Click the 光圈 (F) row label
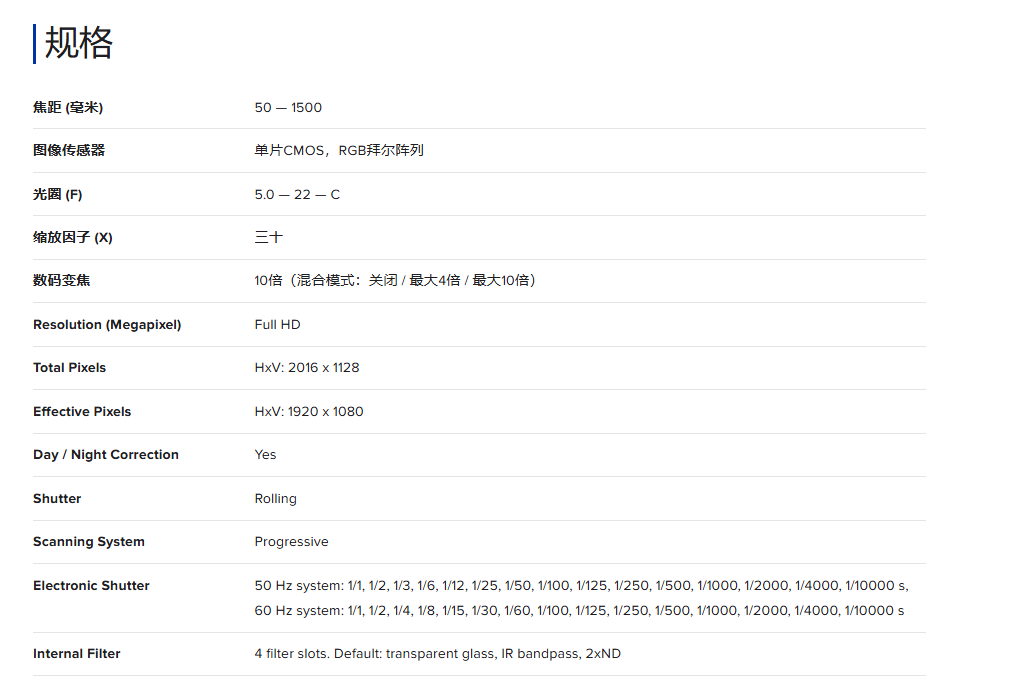1031x690 pixels. click(58, 194)
